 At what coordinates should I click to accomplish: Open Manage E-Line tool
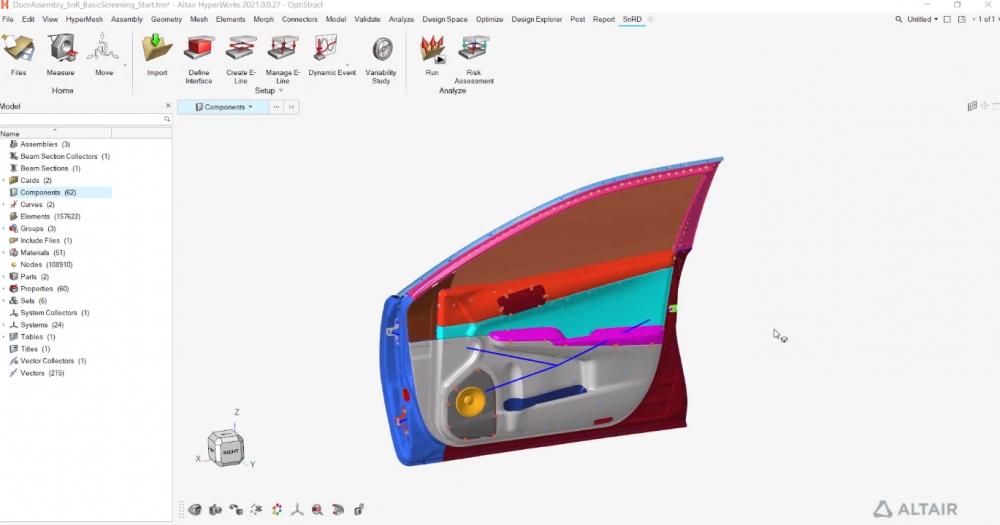(x=283, y=59)
